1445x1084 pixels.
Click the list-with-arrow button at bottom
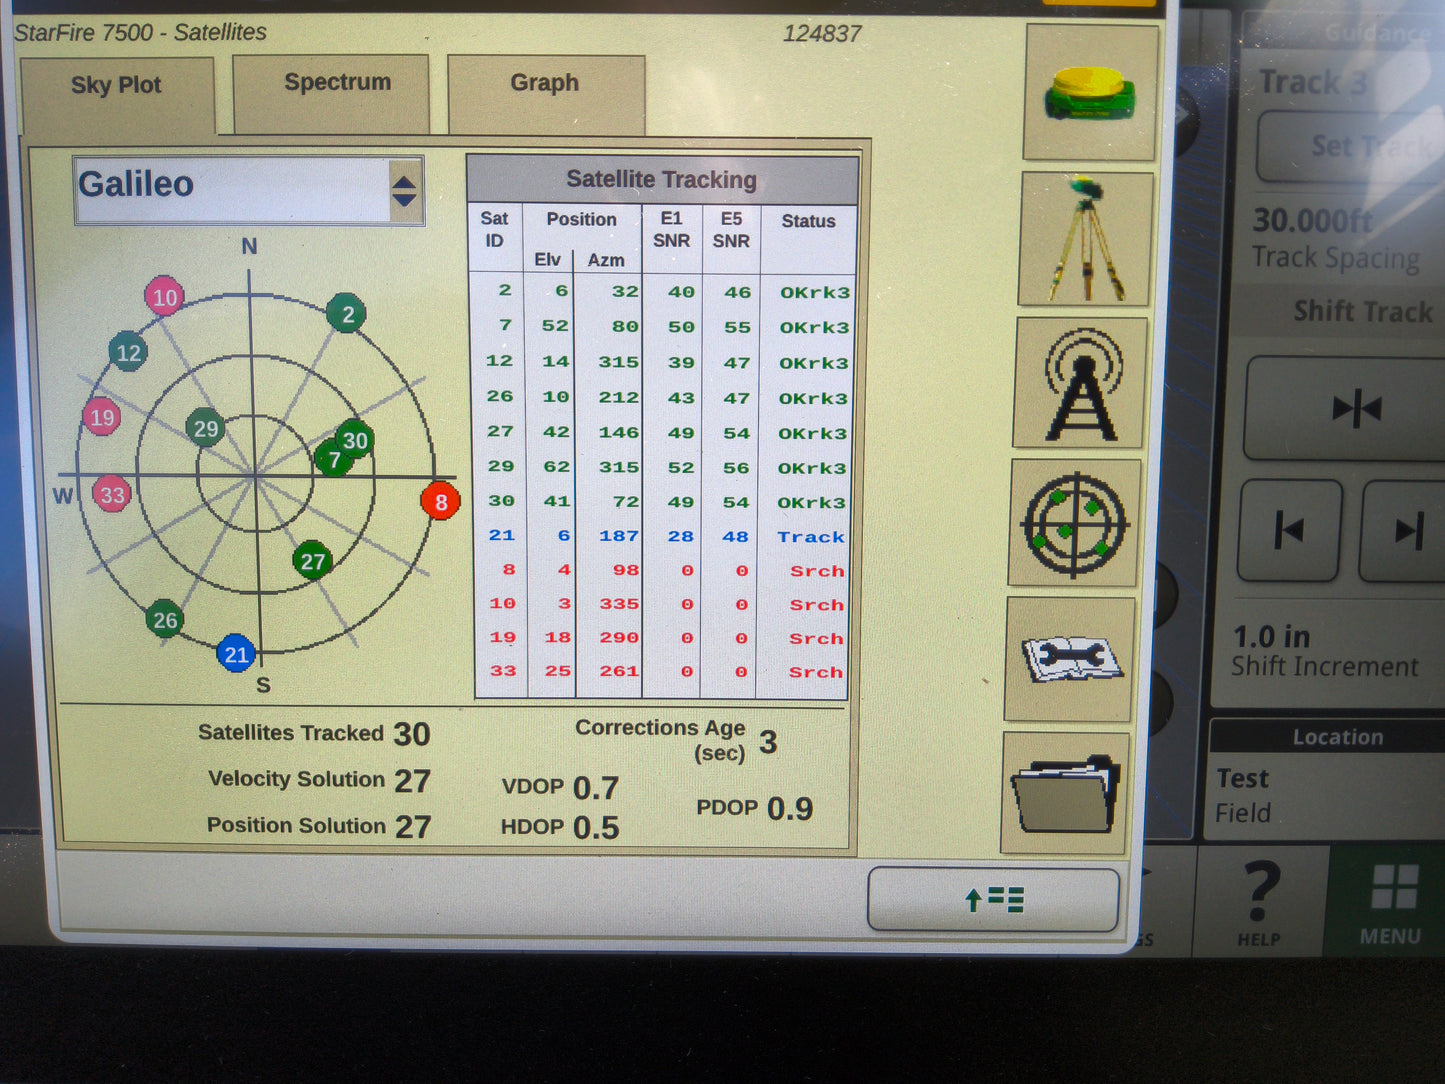click(992, 899)
